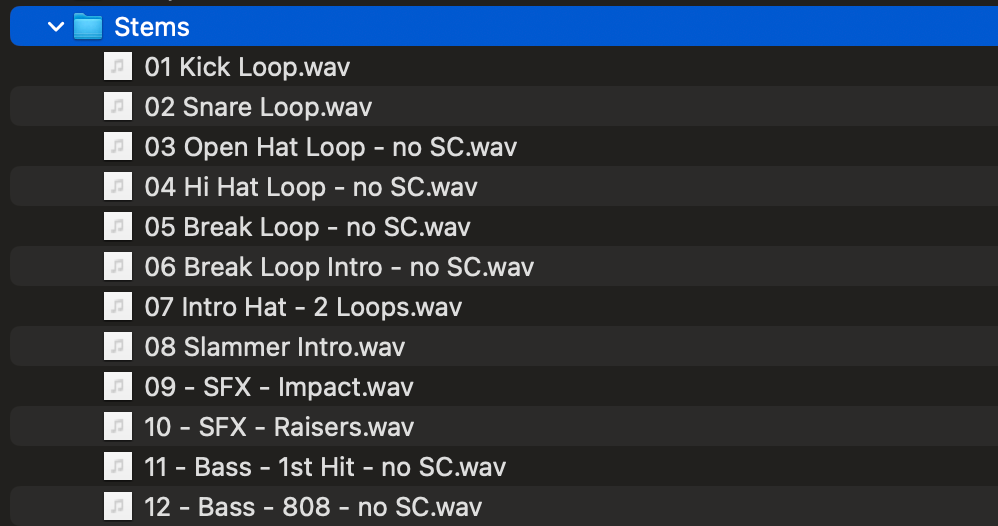Click the file icon for 12 Bass 808
Image resolution: width=998 pixels, height=526 pixels.
118,507
